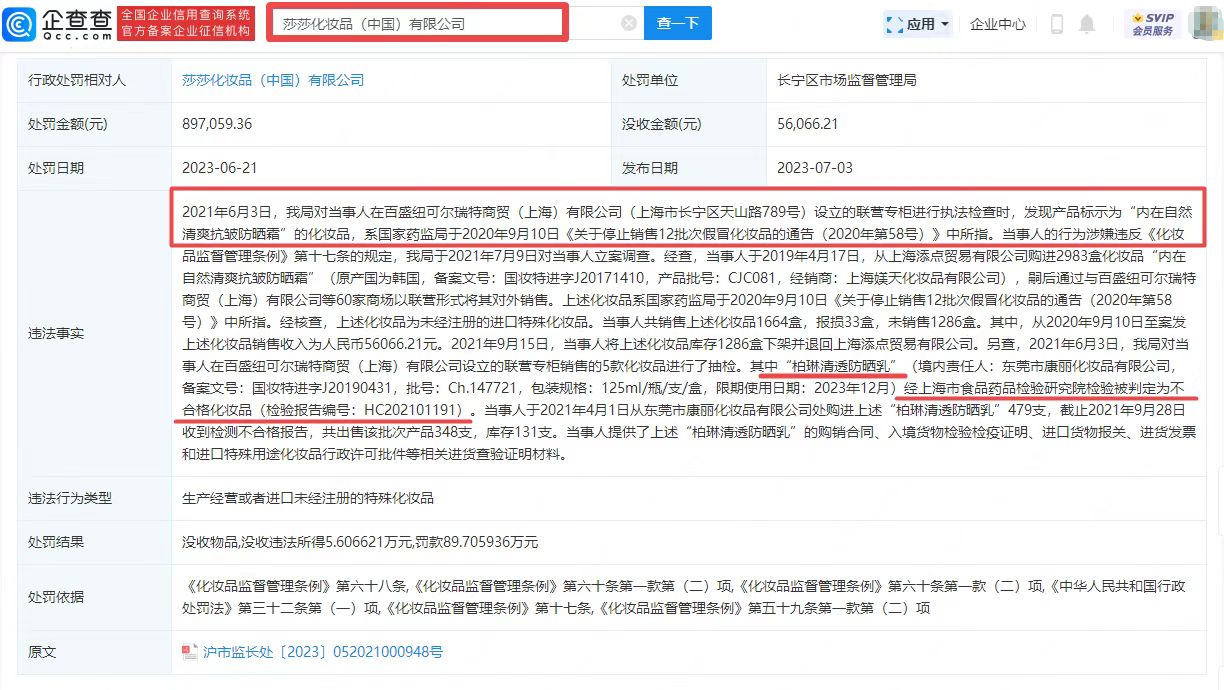Select the penalty date 2023-06-21
This screenshot has height=690, width=1224.
[x=220, y=168]
